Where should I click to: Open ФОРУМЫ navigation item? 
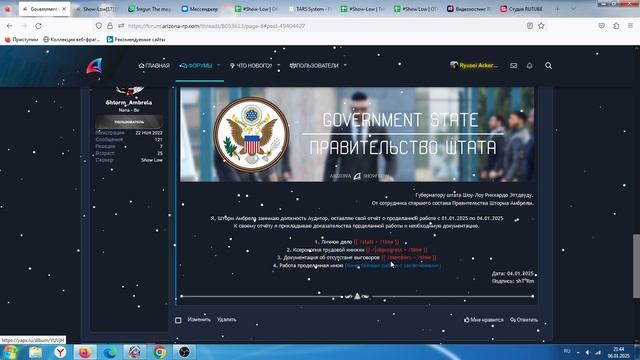click(196, 65)
